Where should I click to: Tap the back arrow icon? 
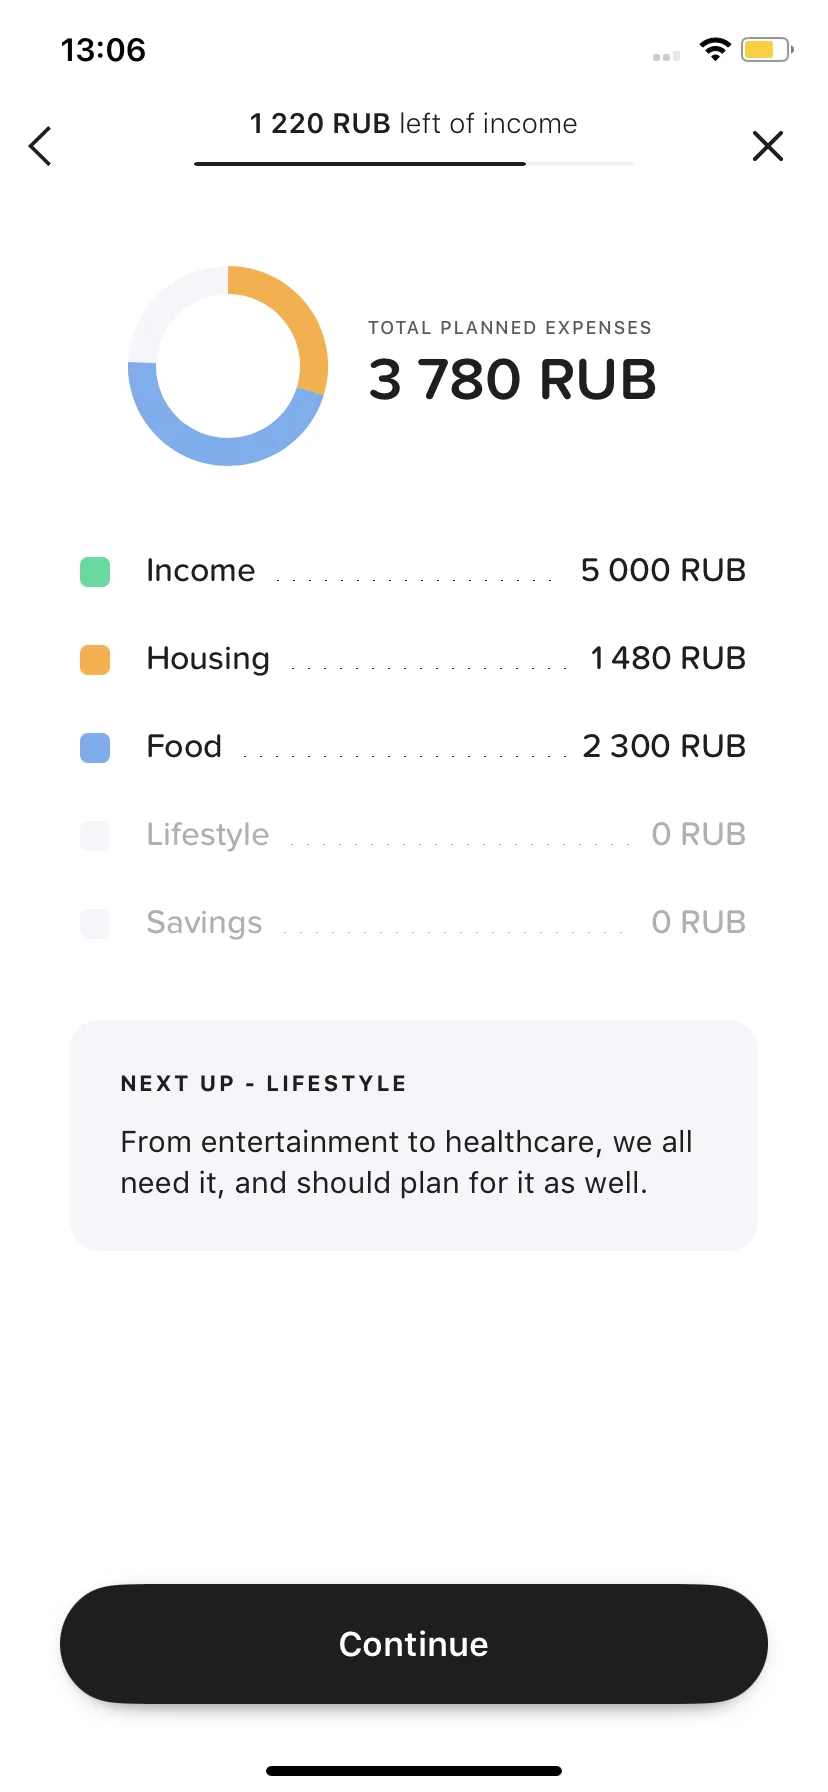pos(40,146)
